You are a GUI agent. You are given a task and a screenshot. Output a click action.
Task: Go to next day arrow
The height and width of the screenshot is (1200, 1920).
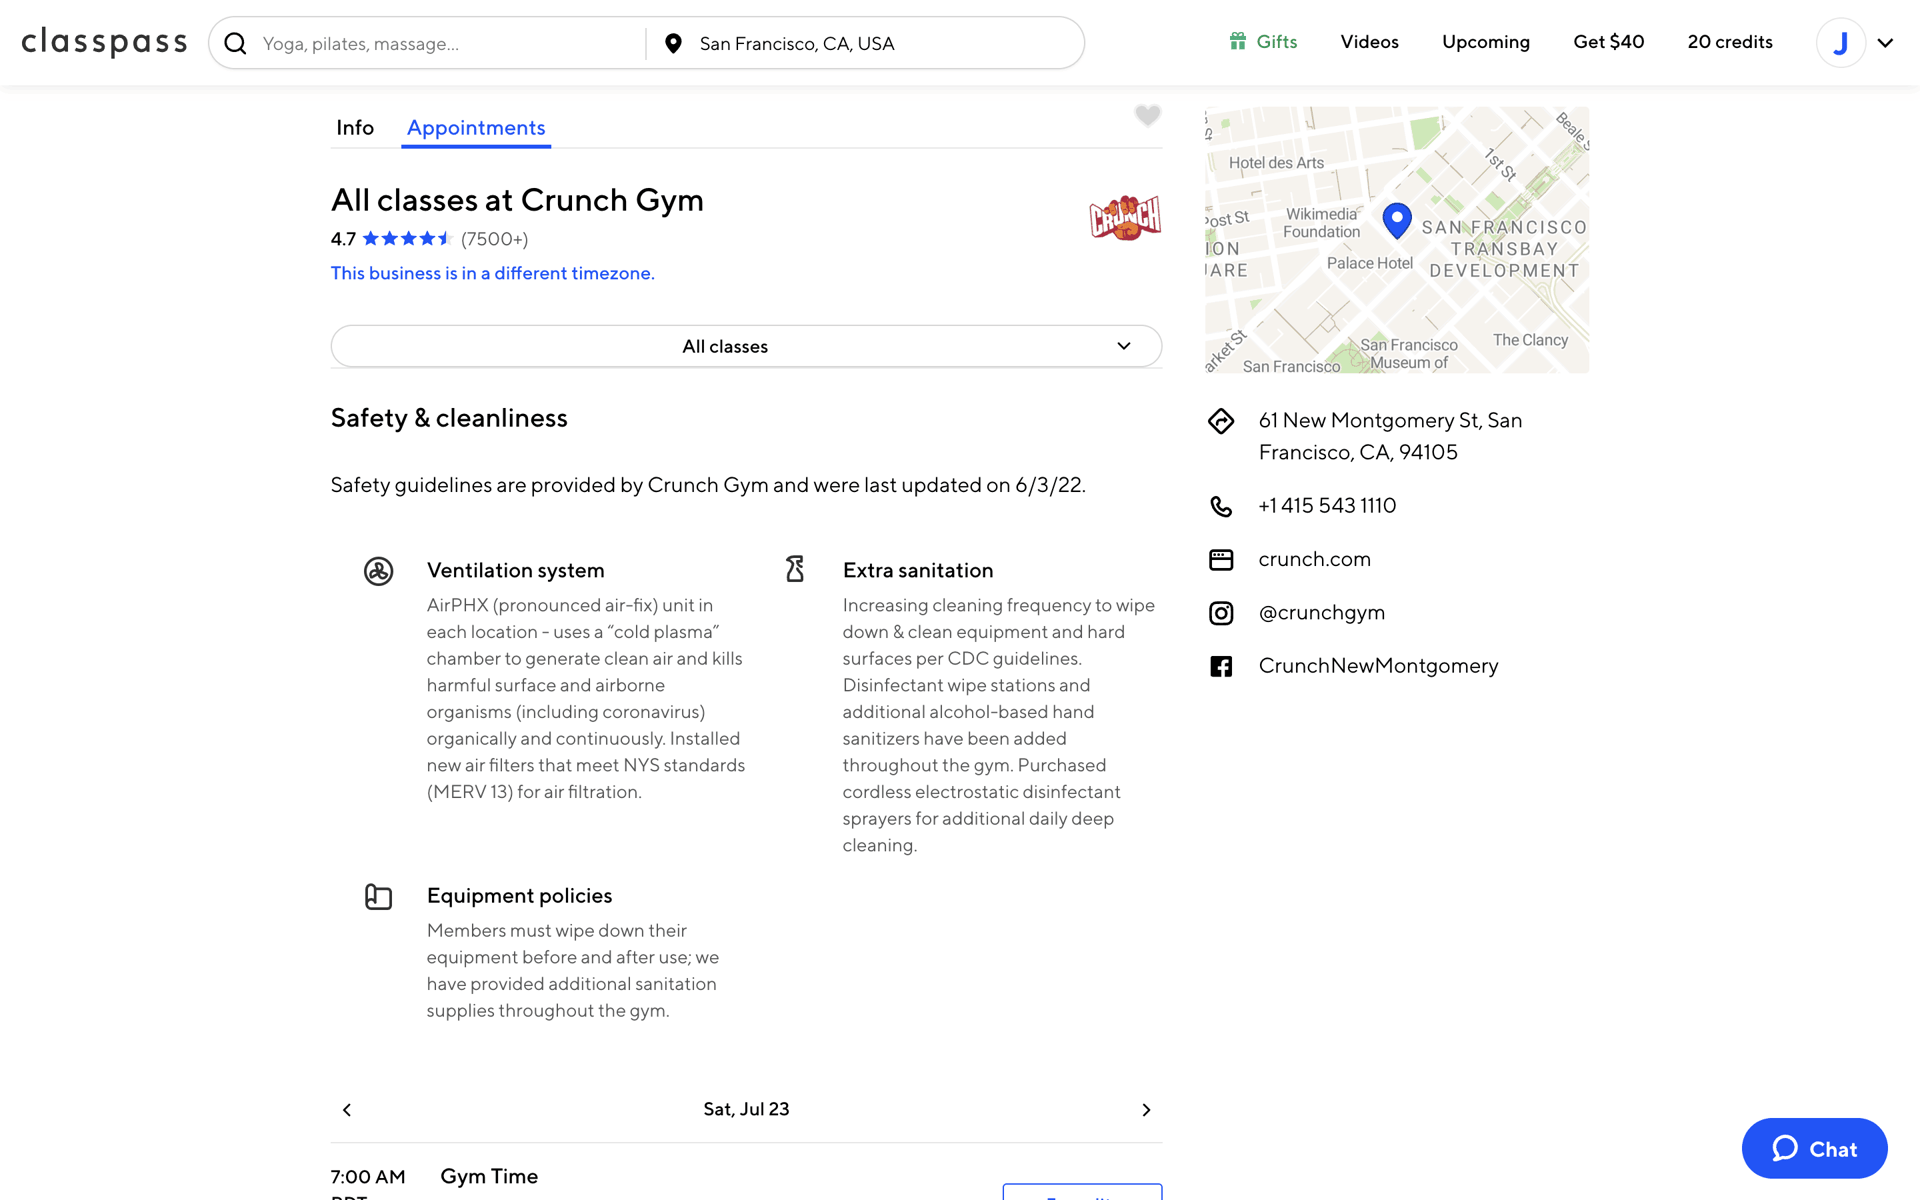(x=1146, y=1110)
